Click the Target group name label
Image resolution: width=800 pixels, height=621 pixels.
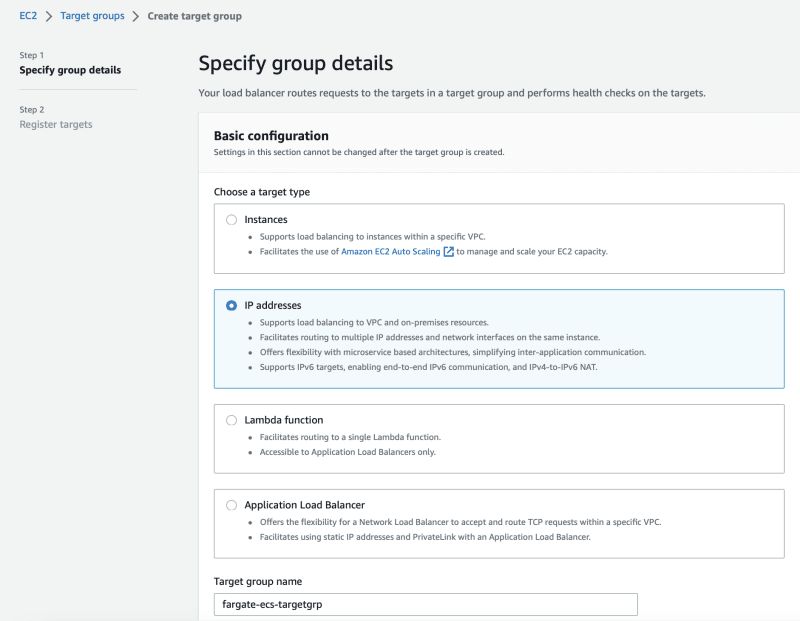click(x=258, y=581)
